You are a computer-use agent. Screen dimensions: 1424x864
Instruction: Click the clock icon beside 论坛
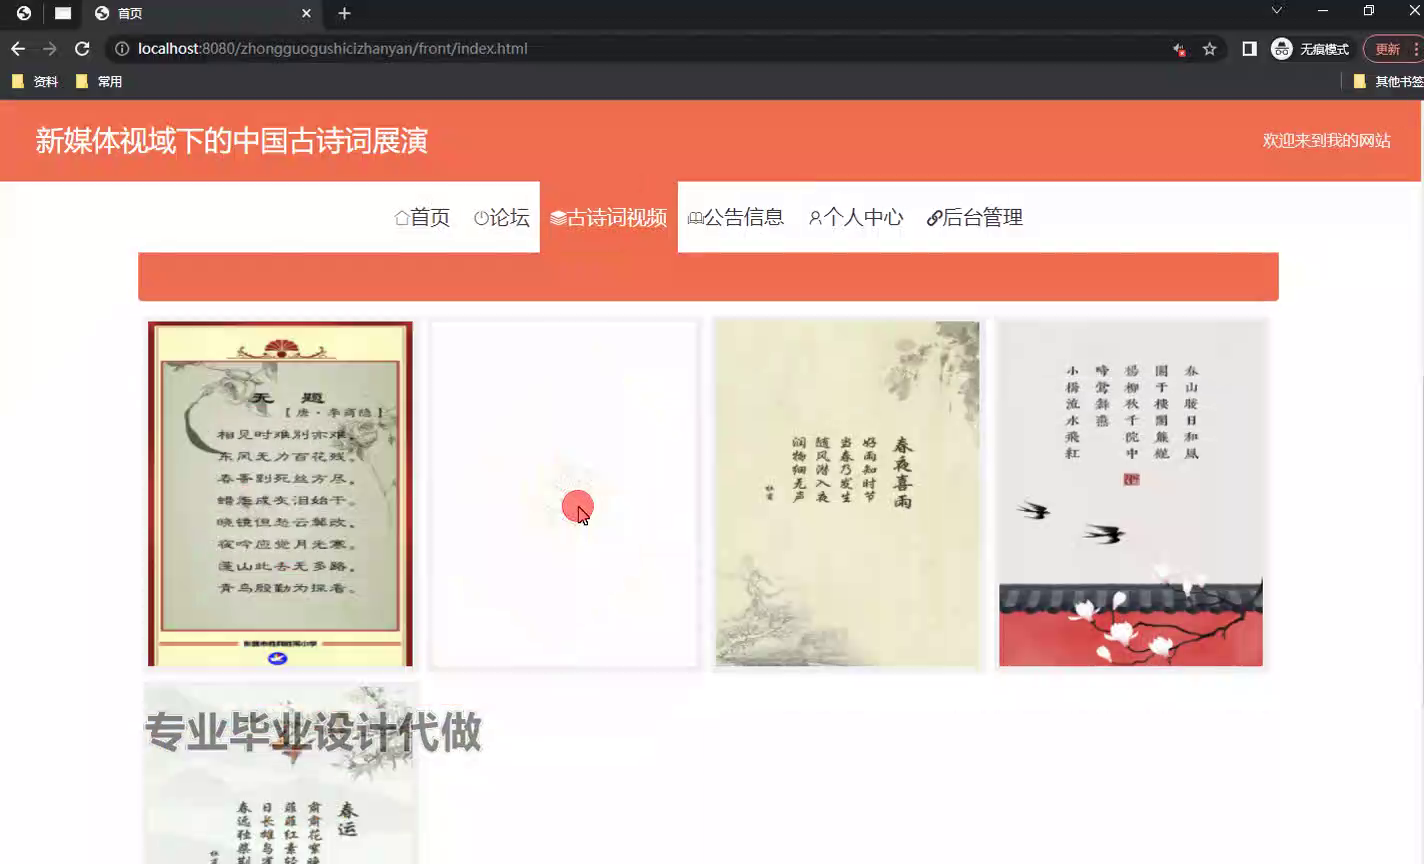point(481,218)
